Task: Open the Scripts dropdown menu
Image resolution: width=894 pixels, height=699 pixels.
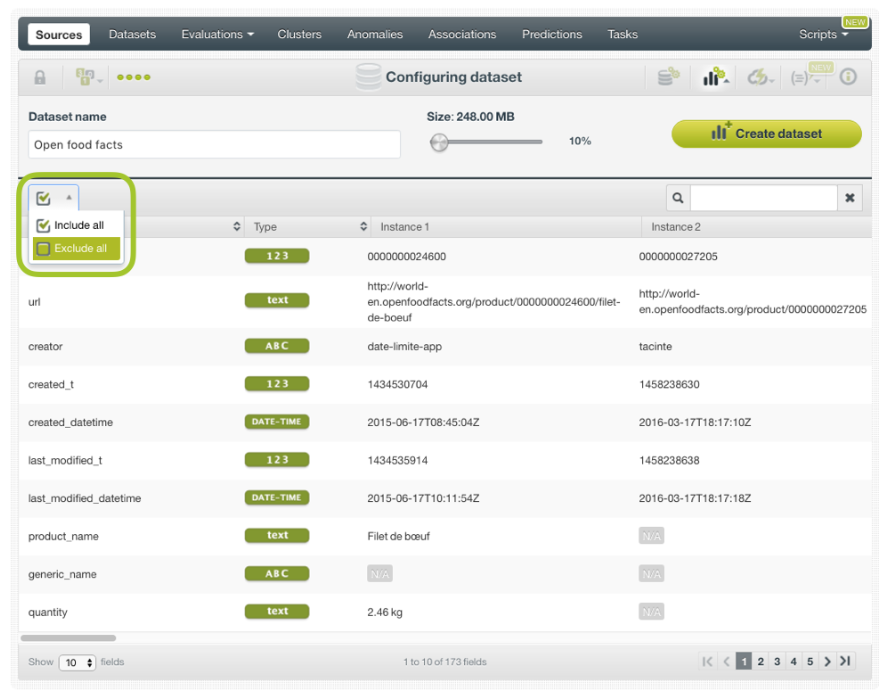Action: (x=823, y=34)
